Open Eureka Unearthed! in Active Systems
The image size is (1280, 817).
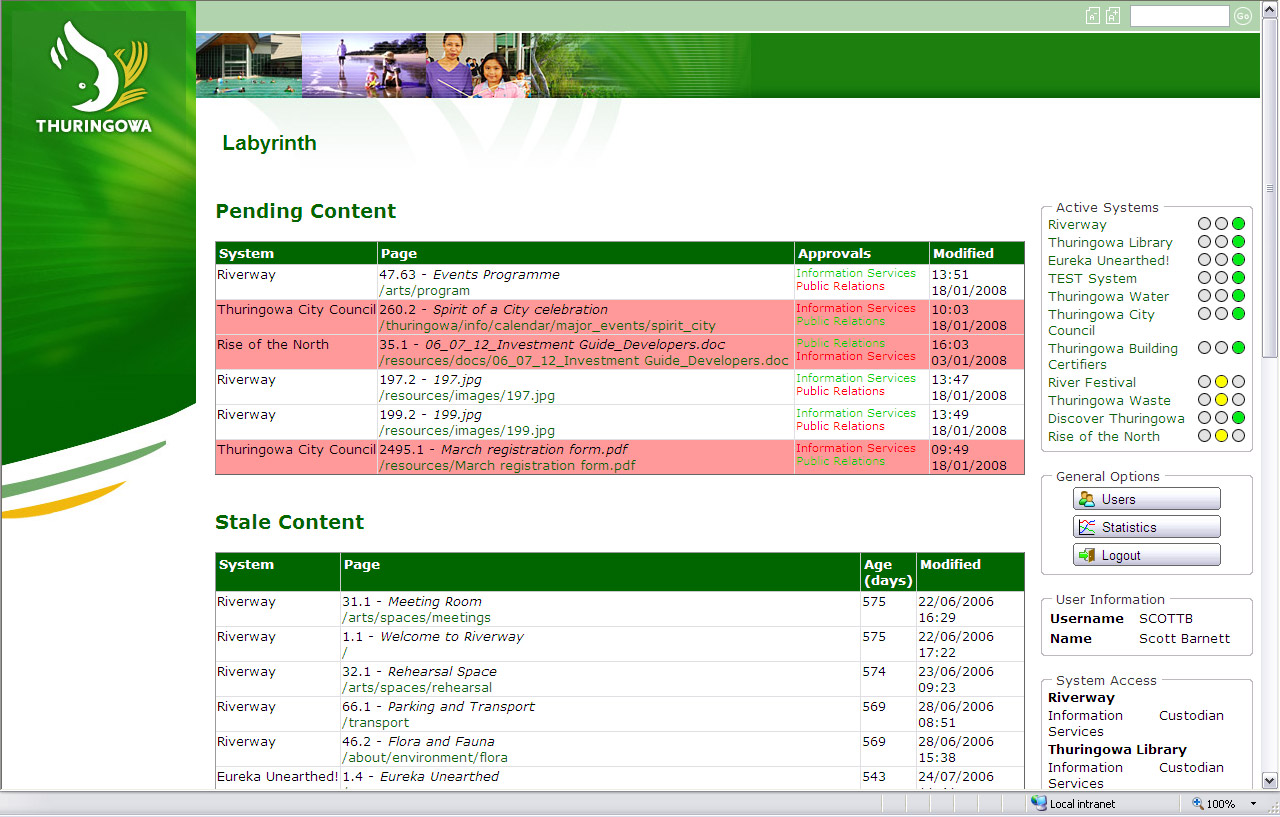point(1108,261)
